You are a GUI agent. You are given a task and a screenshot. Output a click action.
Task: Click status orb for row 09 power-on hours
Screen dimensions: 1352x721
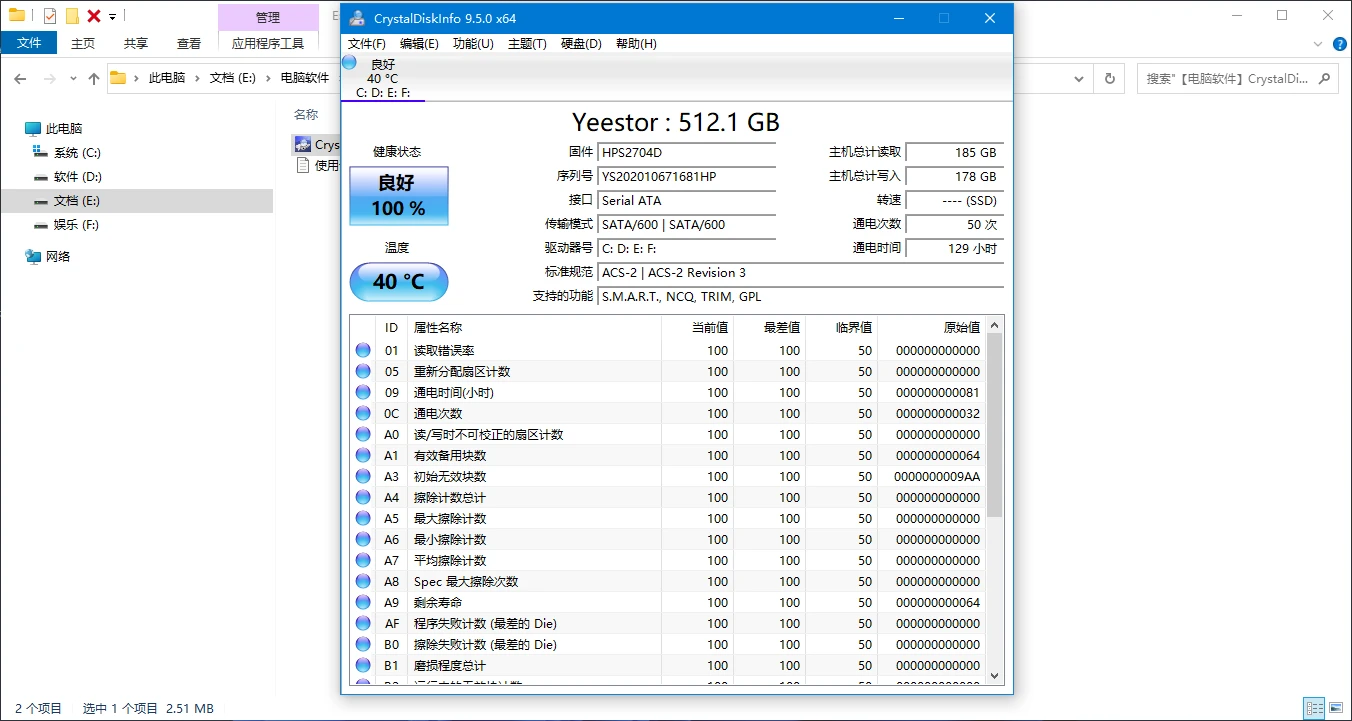[x=363, y=392]
